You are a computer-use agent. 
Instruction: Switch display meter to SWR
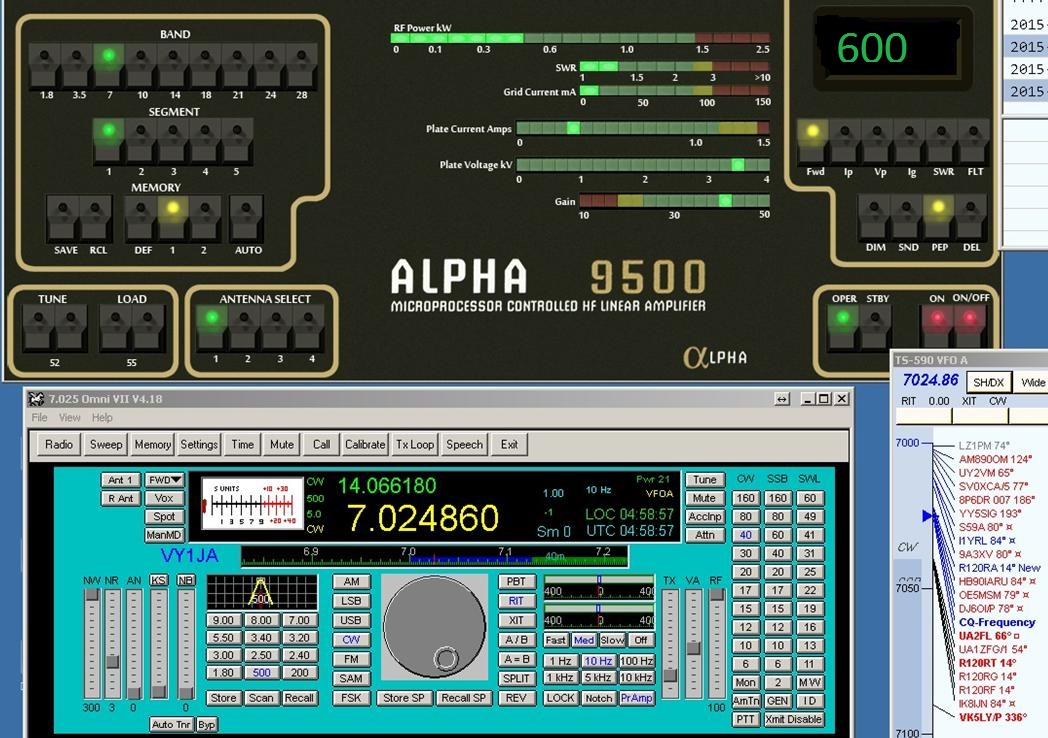click(942, 140)
